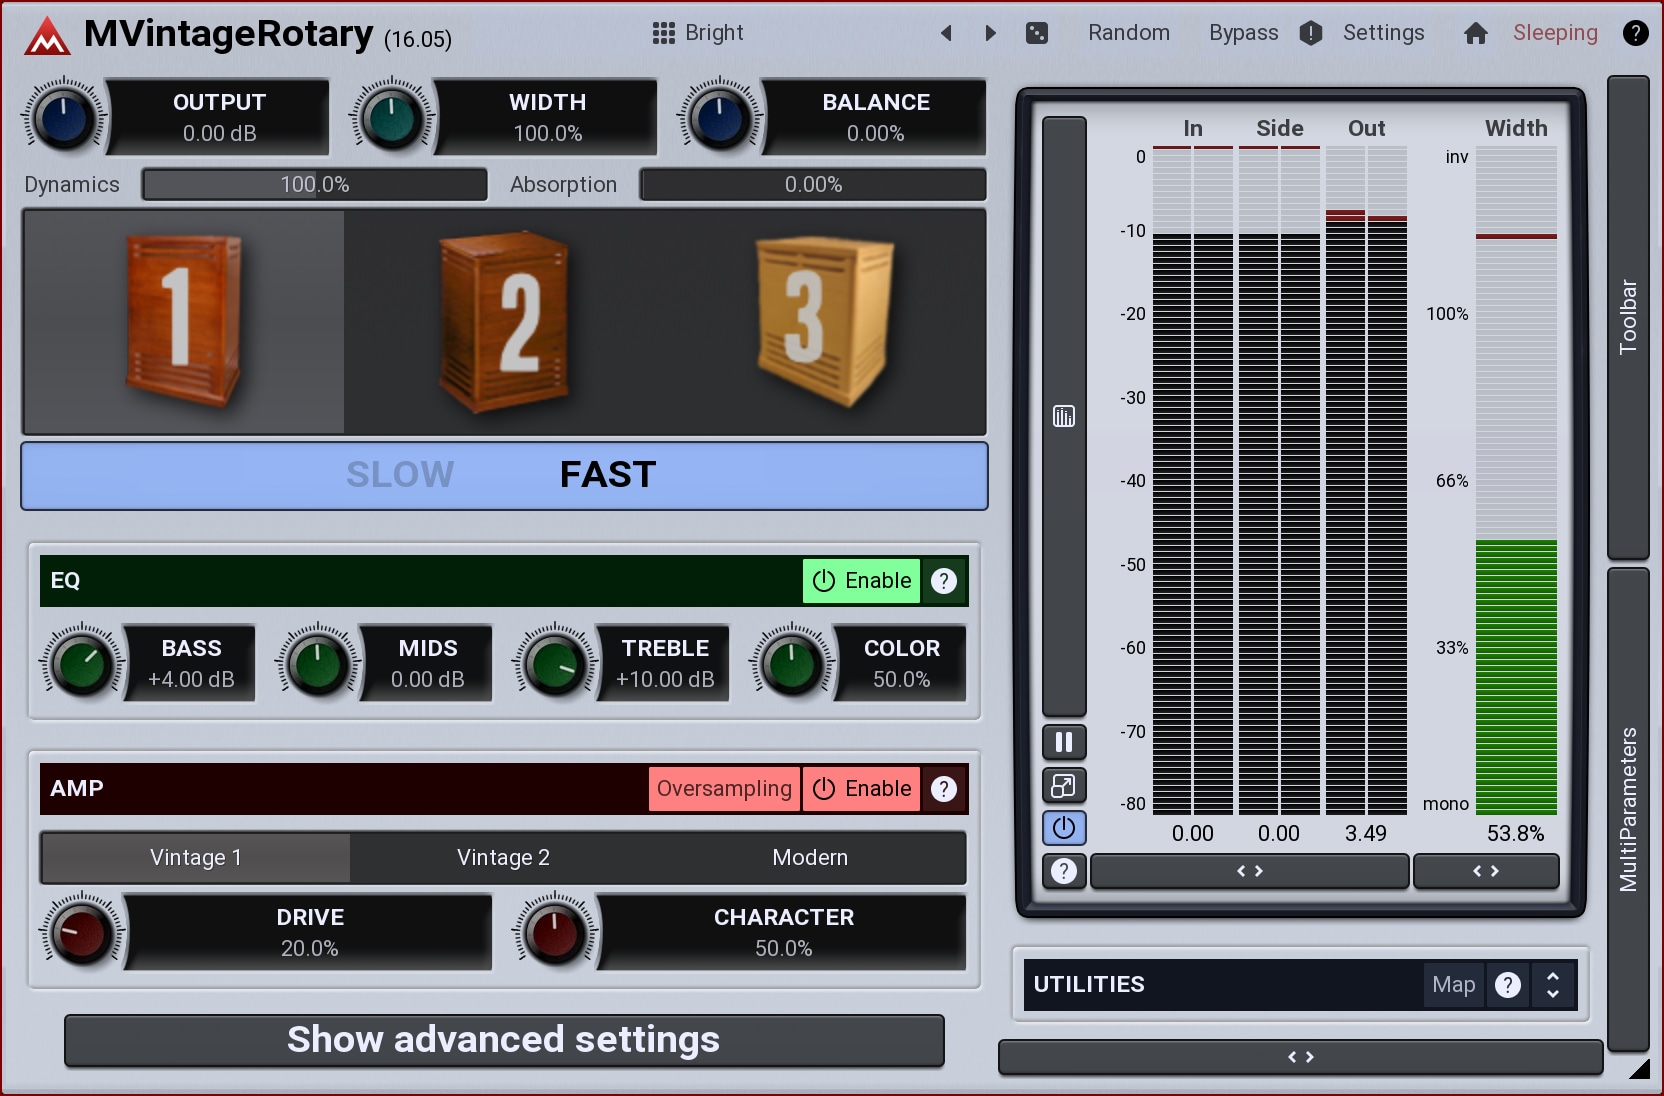Open the Bright preset selector
The image size is (1664, 1096).
pyautogui.click(x=714, y=33)
